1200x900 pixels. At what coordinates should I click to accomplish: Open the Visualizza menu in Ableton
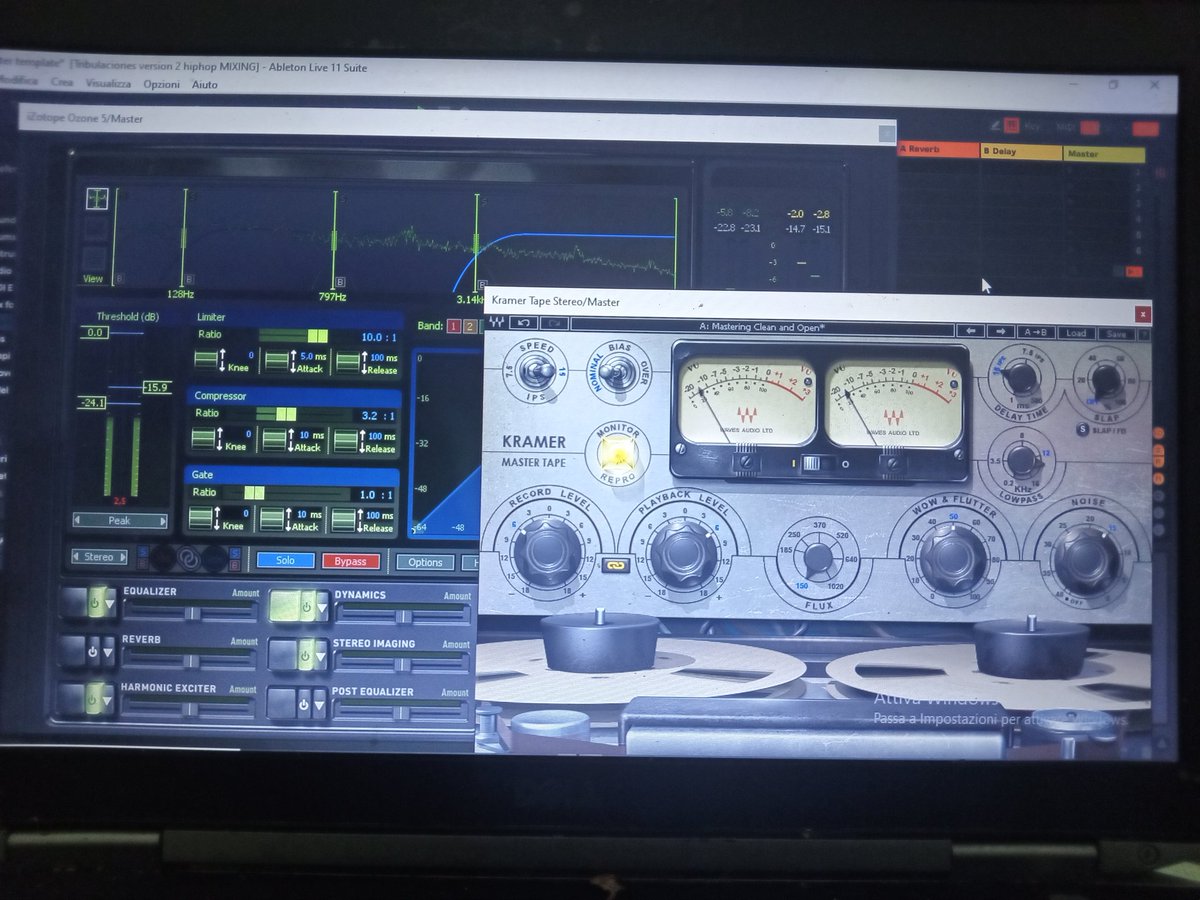coord(109,84)
